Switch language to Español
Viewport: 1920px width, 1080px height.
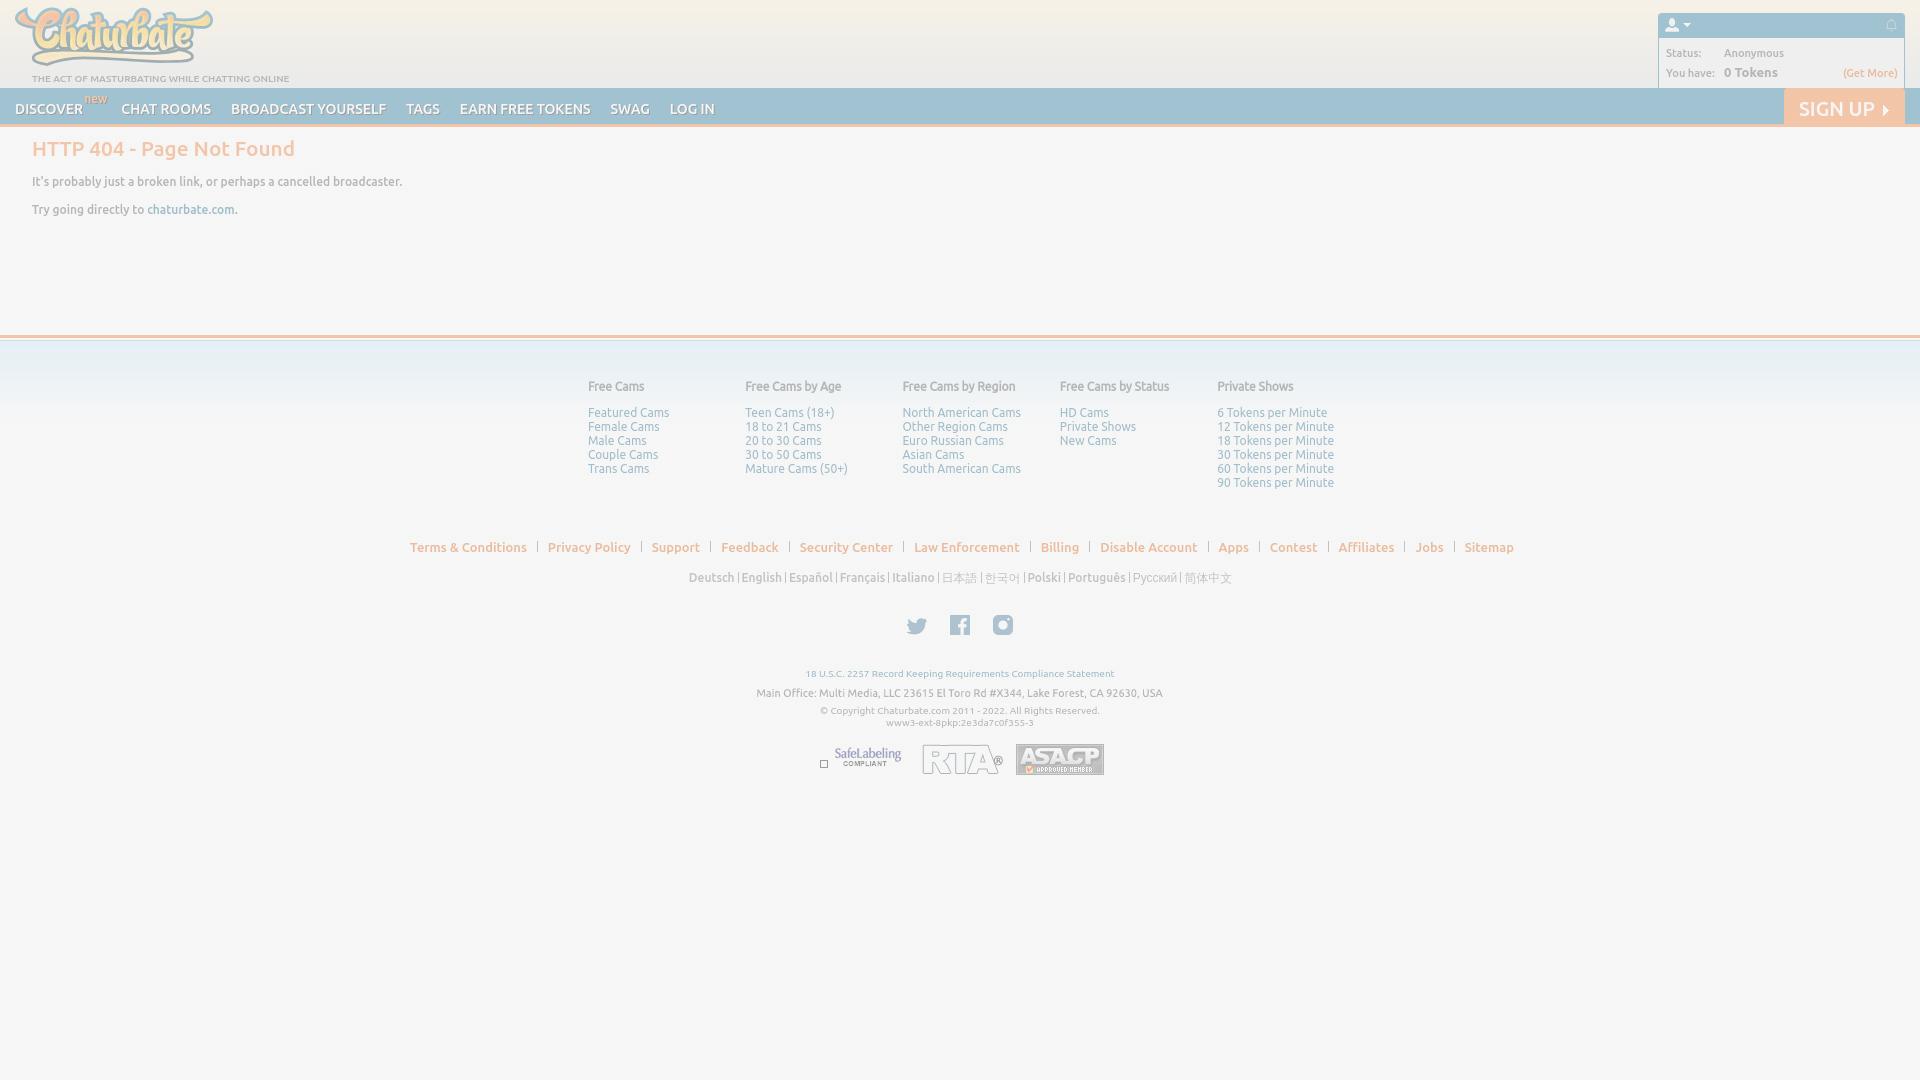coord(811,578)
